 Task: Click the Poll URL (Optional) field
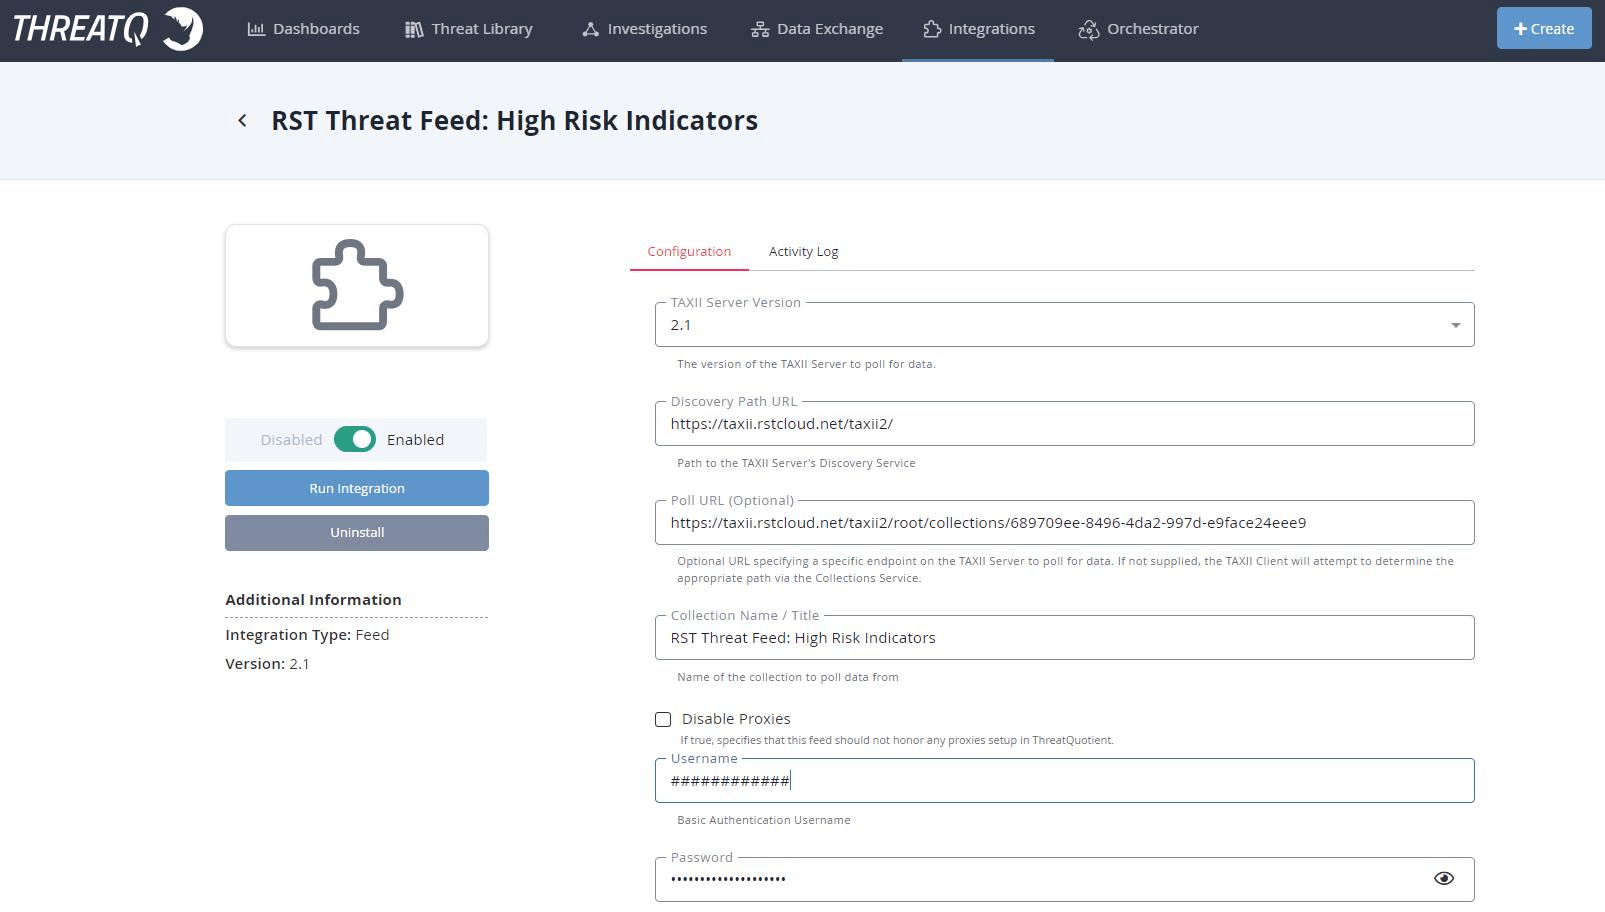1064,523
